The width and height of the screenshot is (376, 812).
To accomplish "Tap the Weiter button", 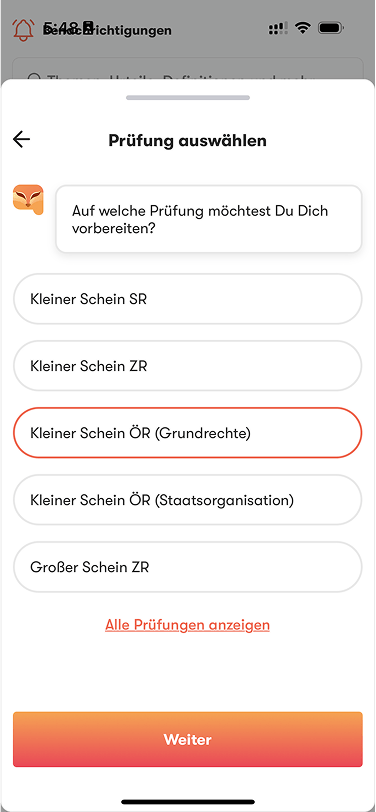I will point(187,740).
